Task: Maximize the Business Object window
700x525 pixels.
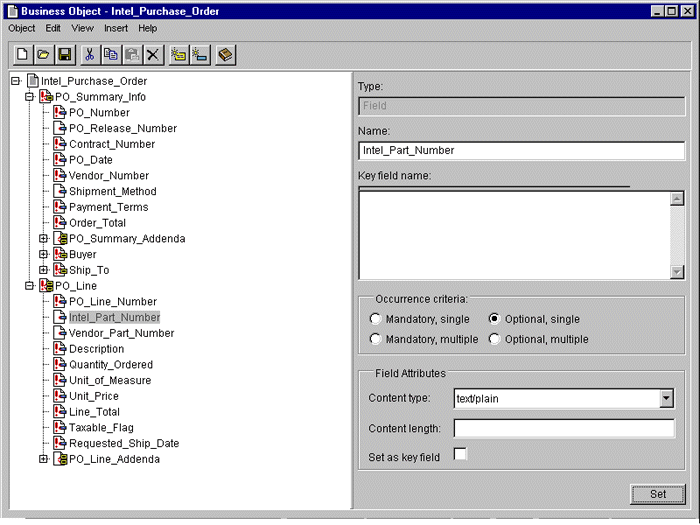Action: (671, 11)
